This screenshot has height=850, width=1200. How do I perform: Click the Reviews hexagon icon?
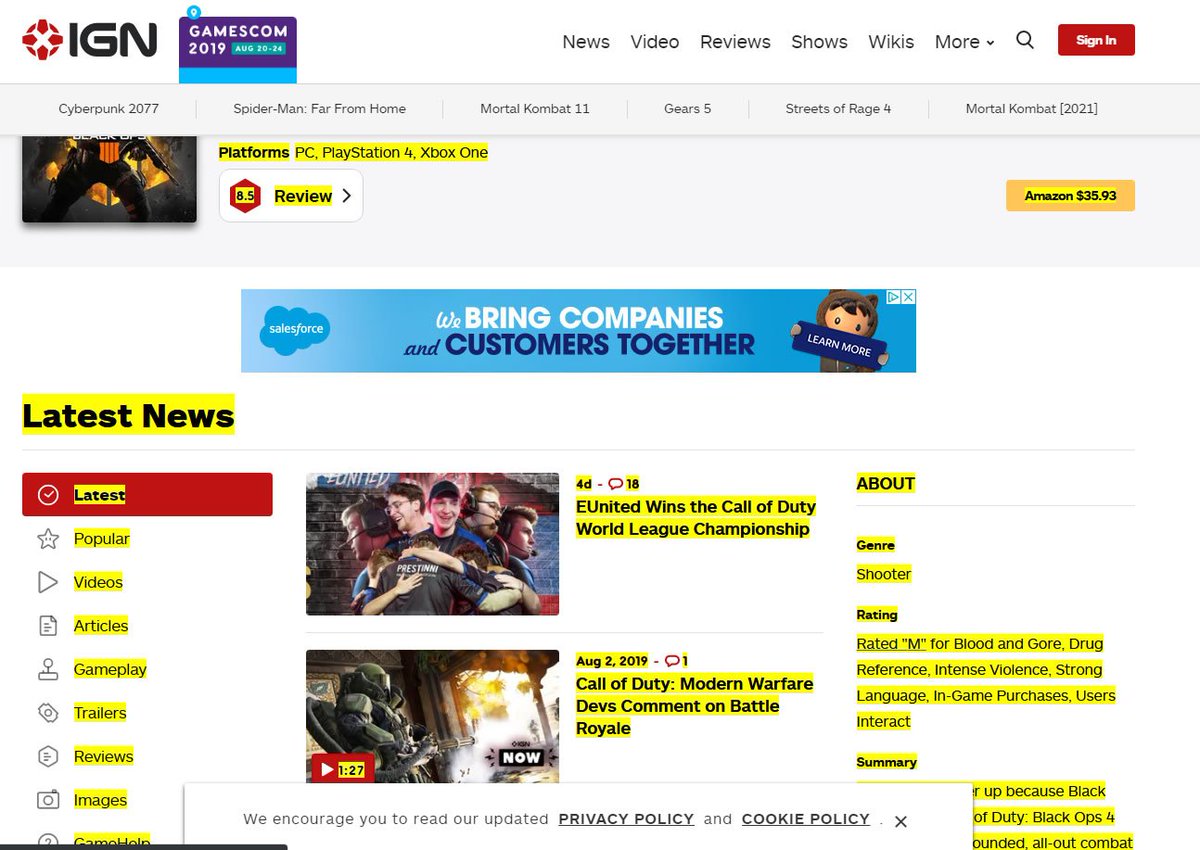coord(48,756)
